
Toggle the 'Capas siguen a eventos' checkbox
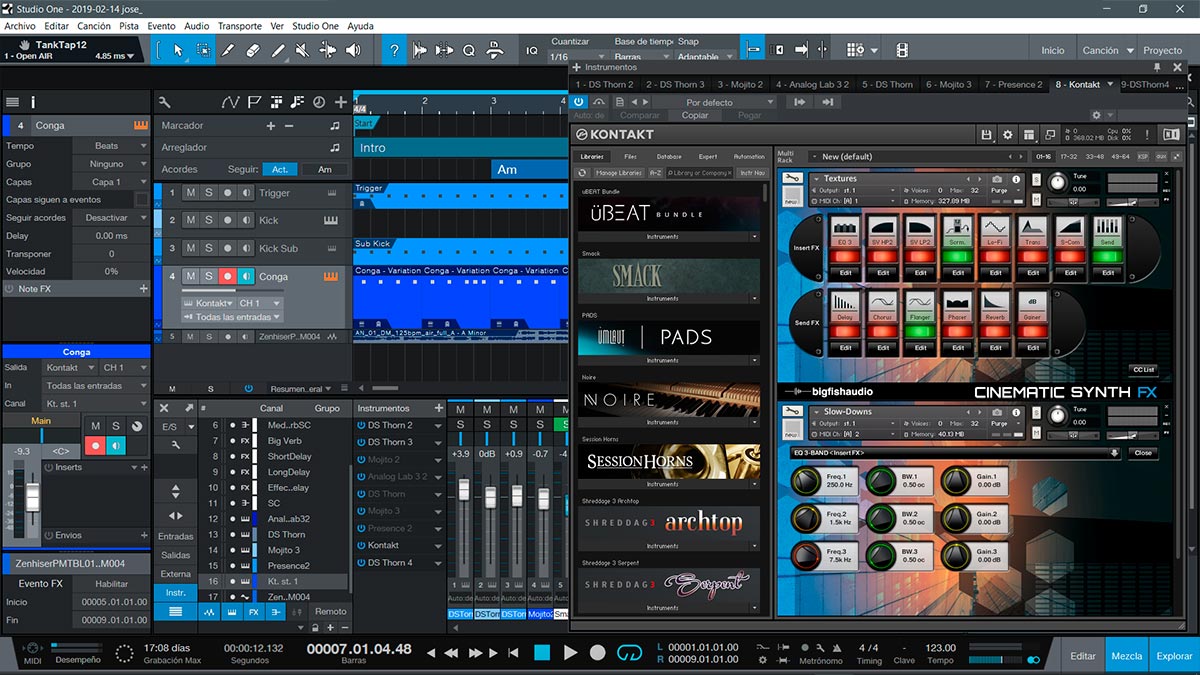coord(141,200)
